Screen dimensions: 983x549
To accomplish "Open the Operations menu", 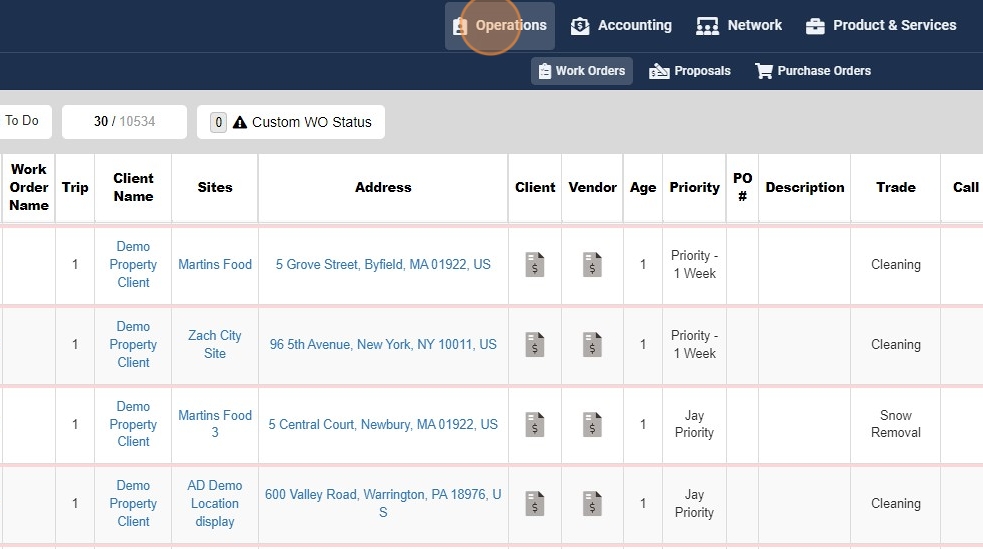I will coord(500,26).
